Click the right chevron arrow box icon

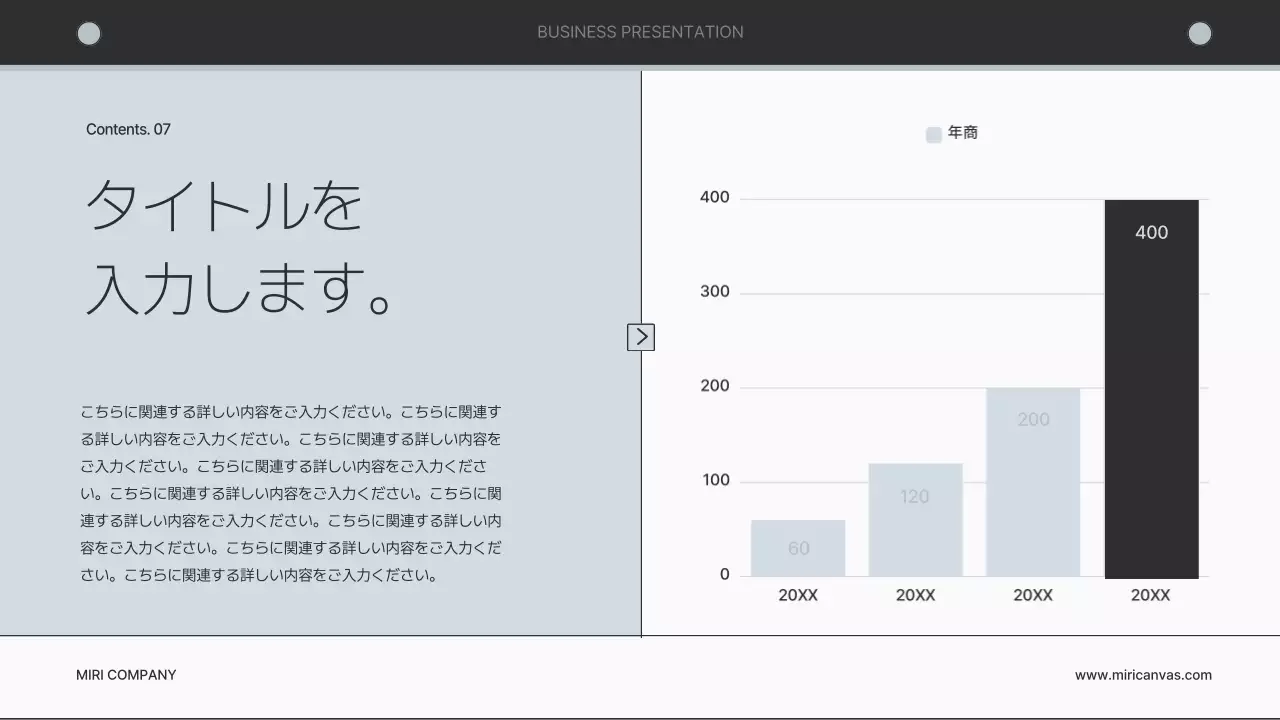[641, 337]
